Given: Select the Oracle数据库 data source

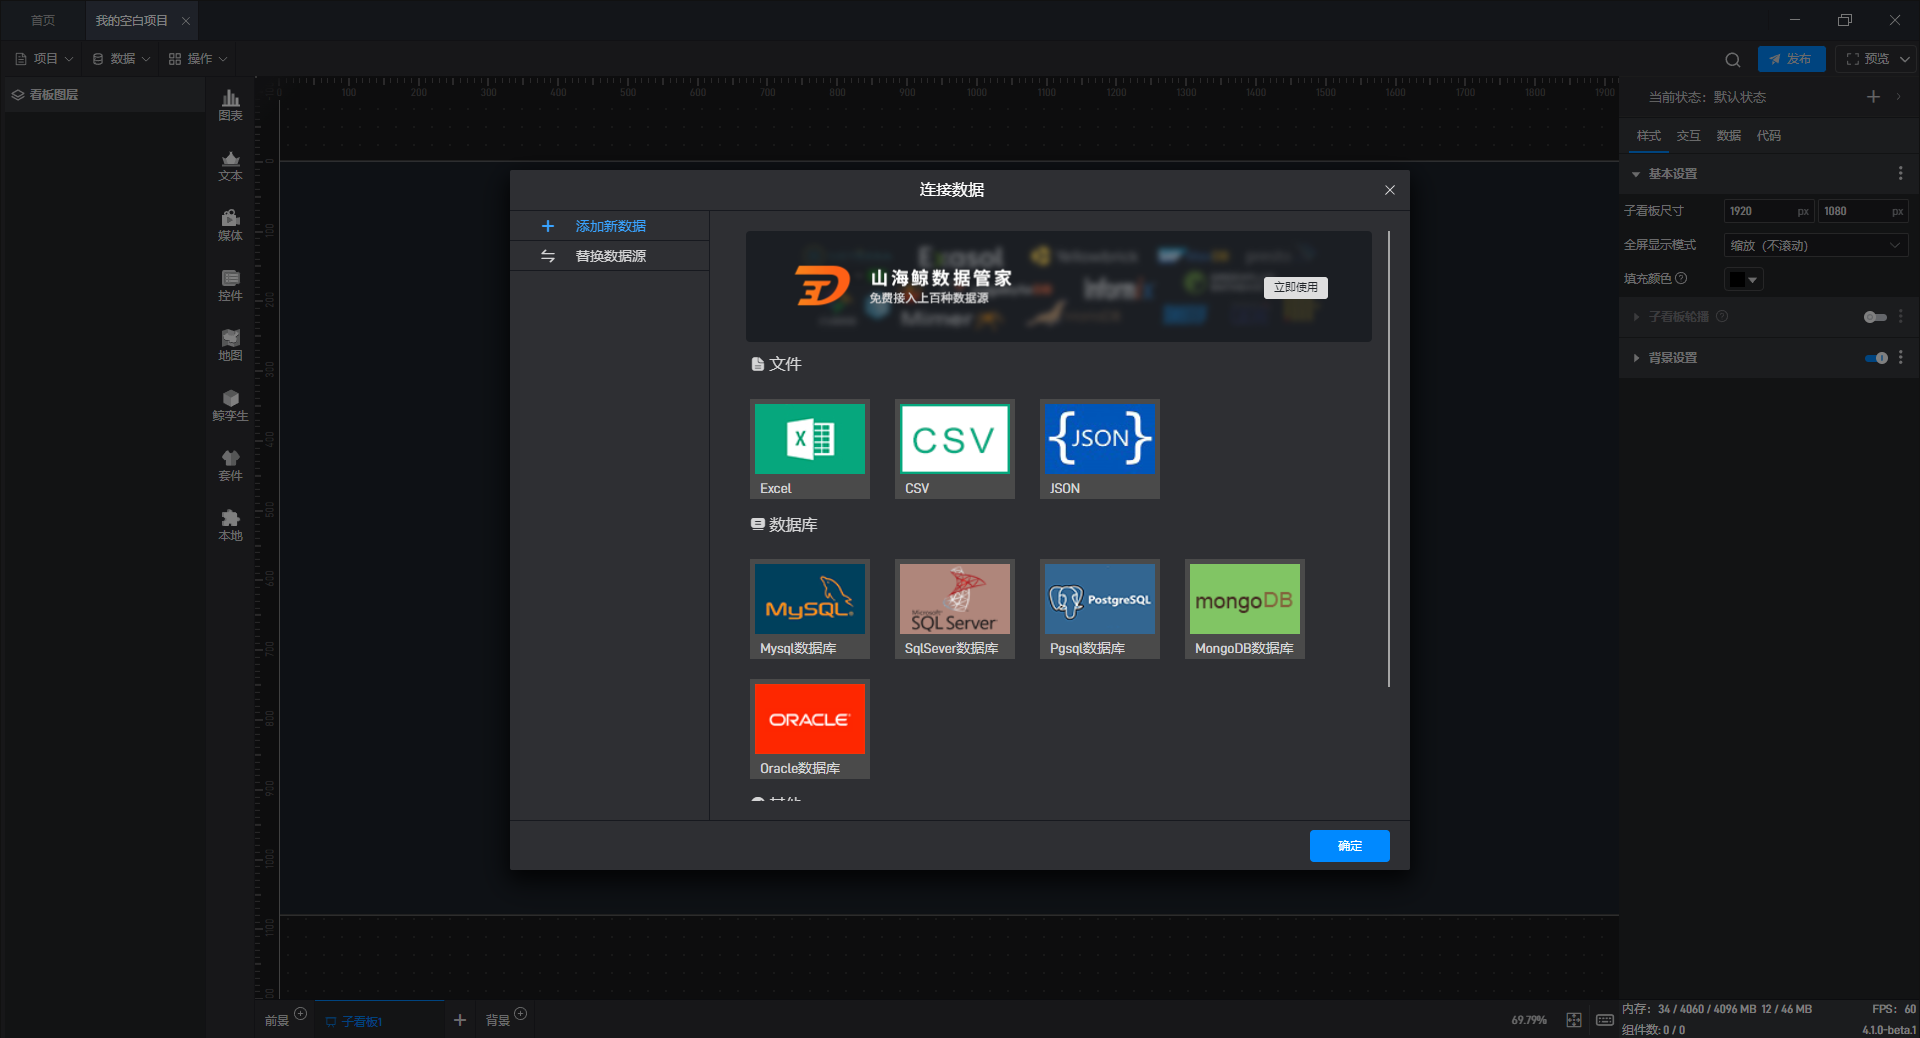Looking at the screenshot, I should tap(810, 729).
